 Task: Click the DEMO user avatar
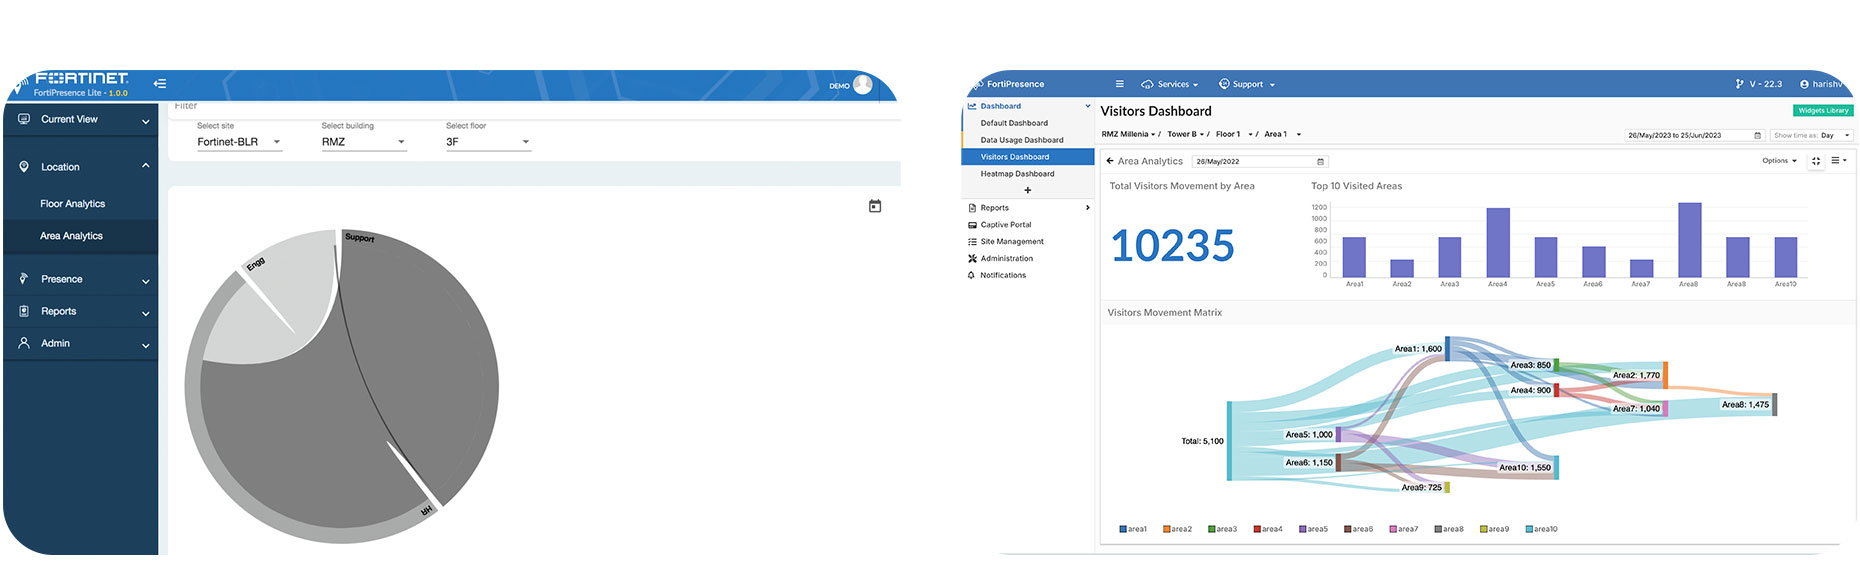tap(862, 85)
